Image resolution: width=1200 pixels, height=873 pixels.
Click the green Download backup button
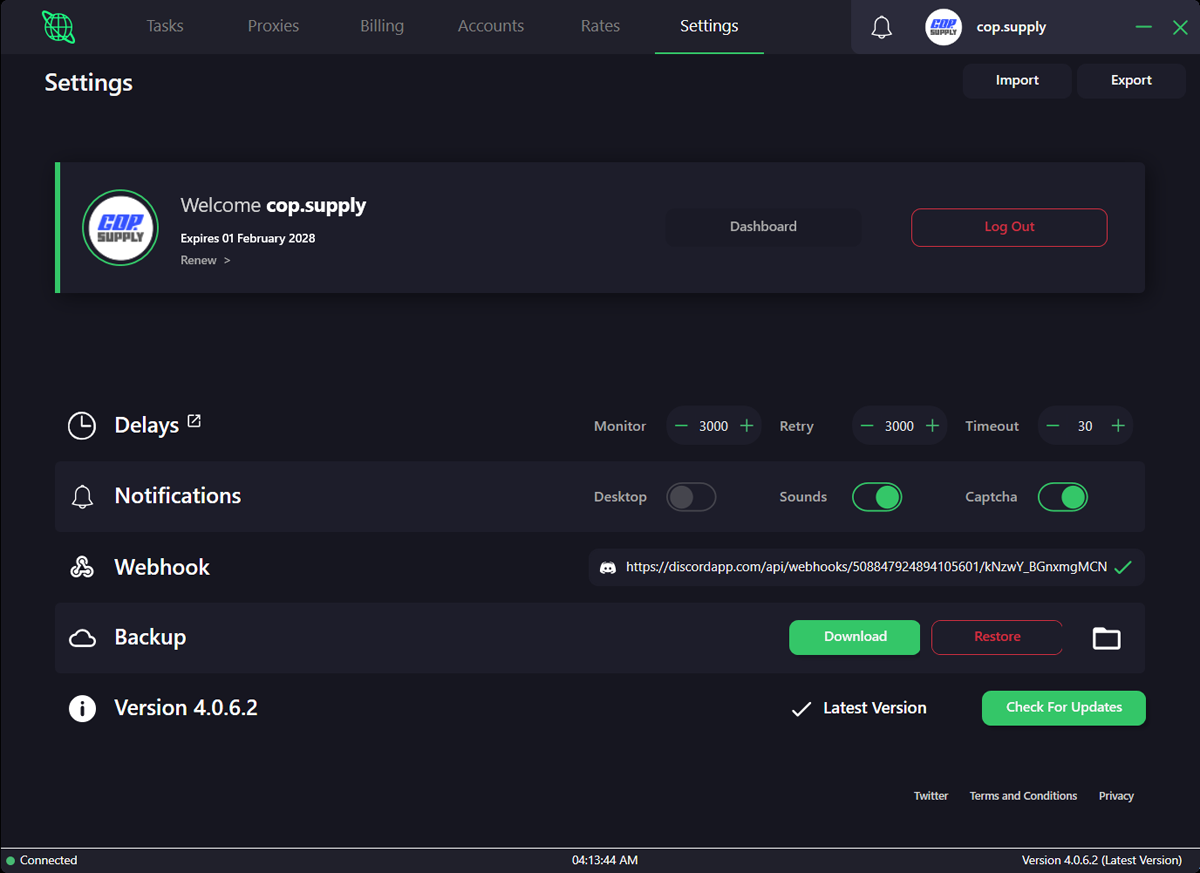[854, 637]
